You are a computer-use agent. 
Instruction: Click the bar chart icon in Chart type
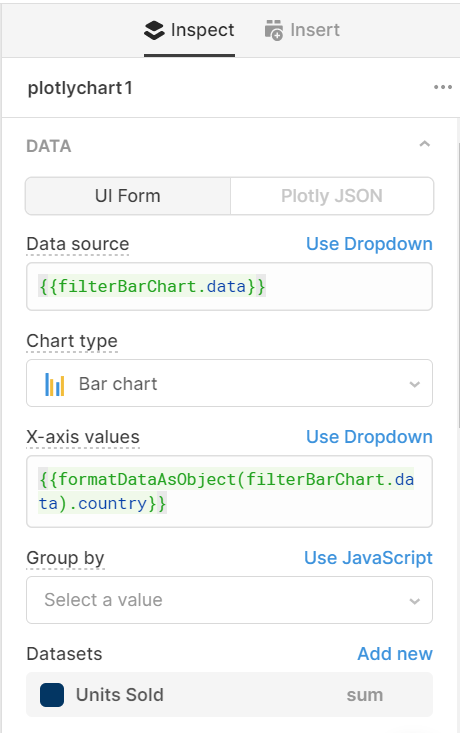55,384
